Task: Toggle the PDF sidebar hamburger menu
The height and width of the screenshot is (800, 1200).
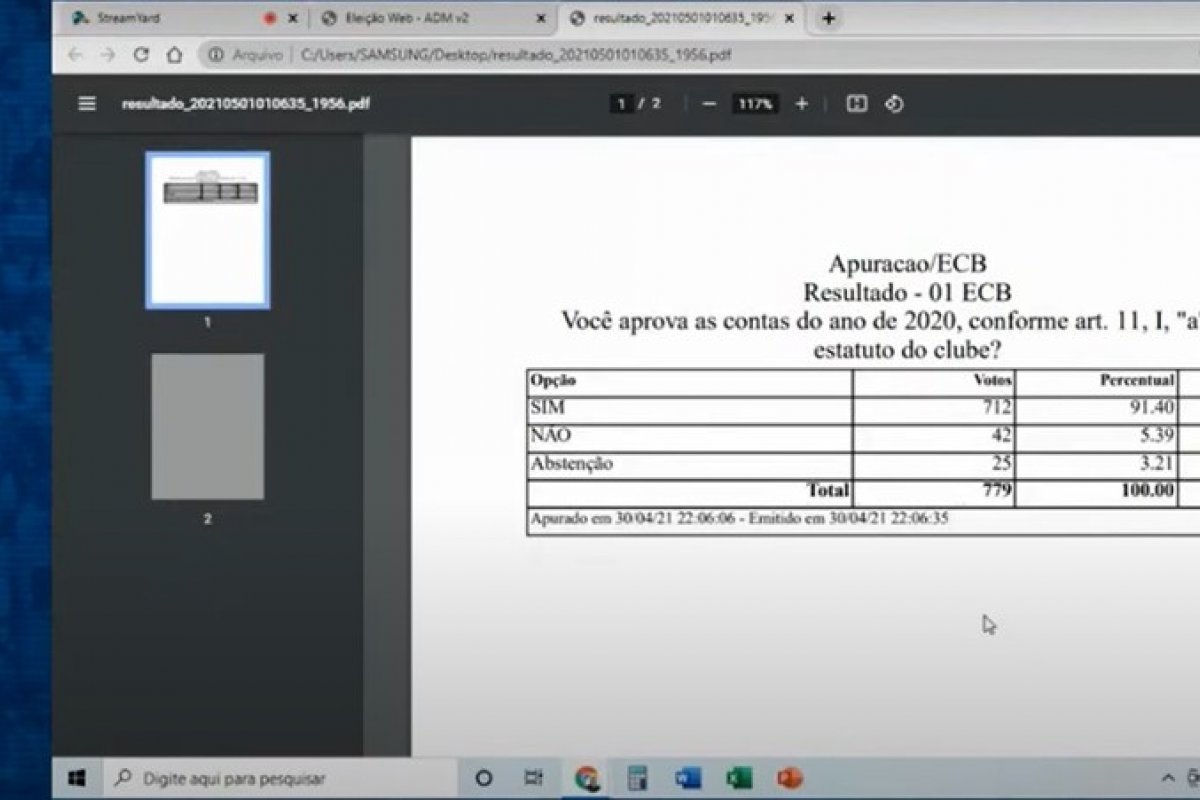Action: (x=87, y=104)
